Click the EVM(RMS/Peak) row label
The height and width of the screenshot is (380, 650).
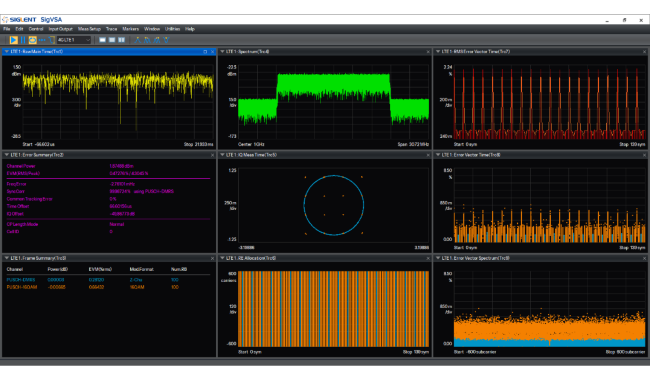point(23,173)
